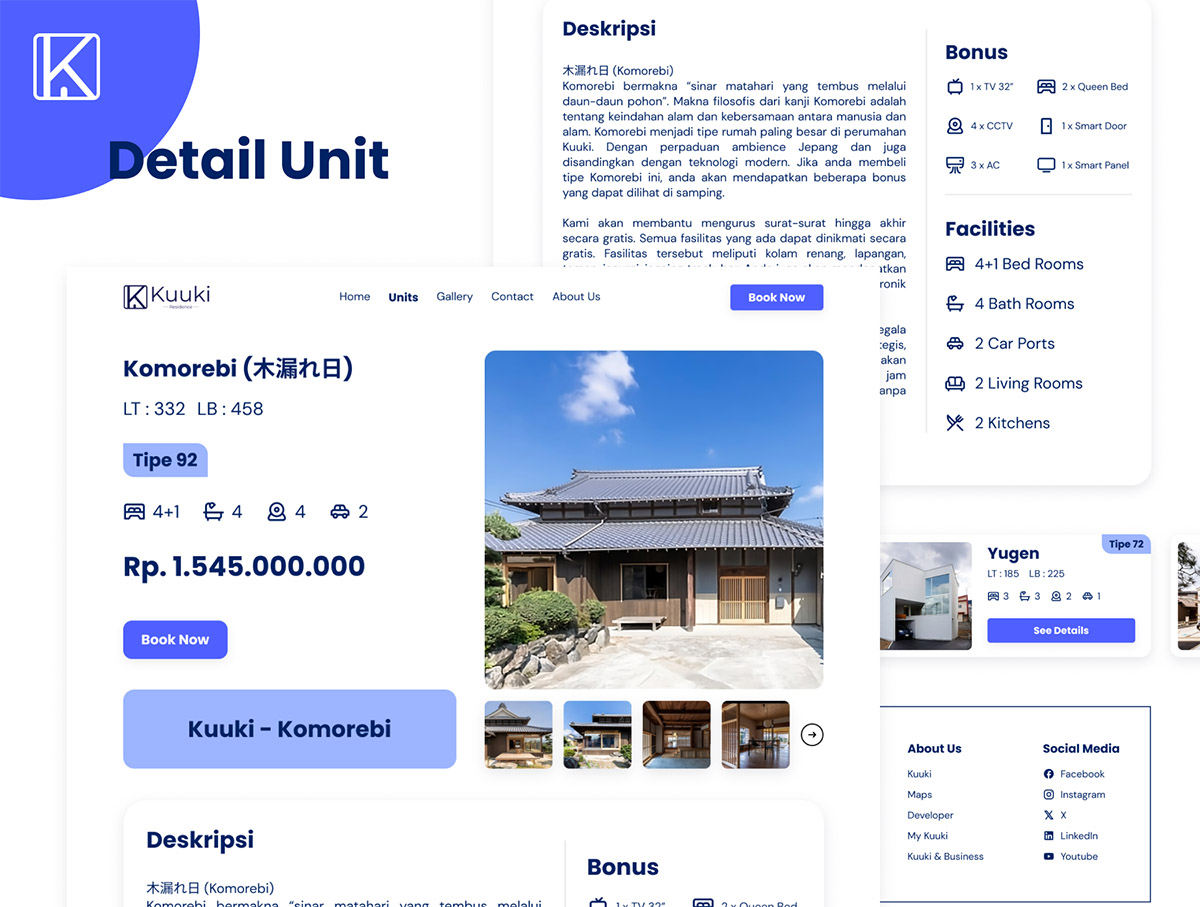Click the bed icon beside 4+1
1200x907 pixels.
tap(134, 512)
